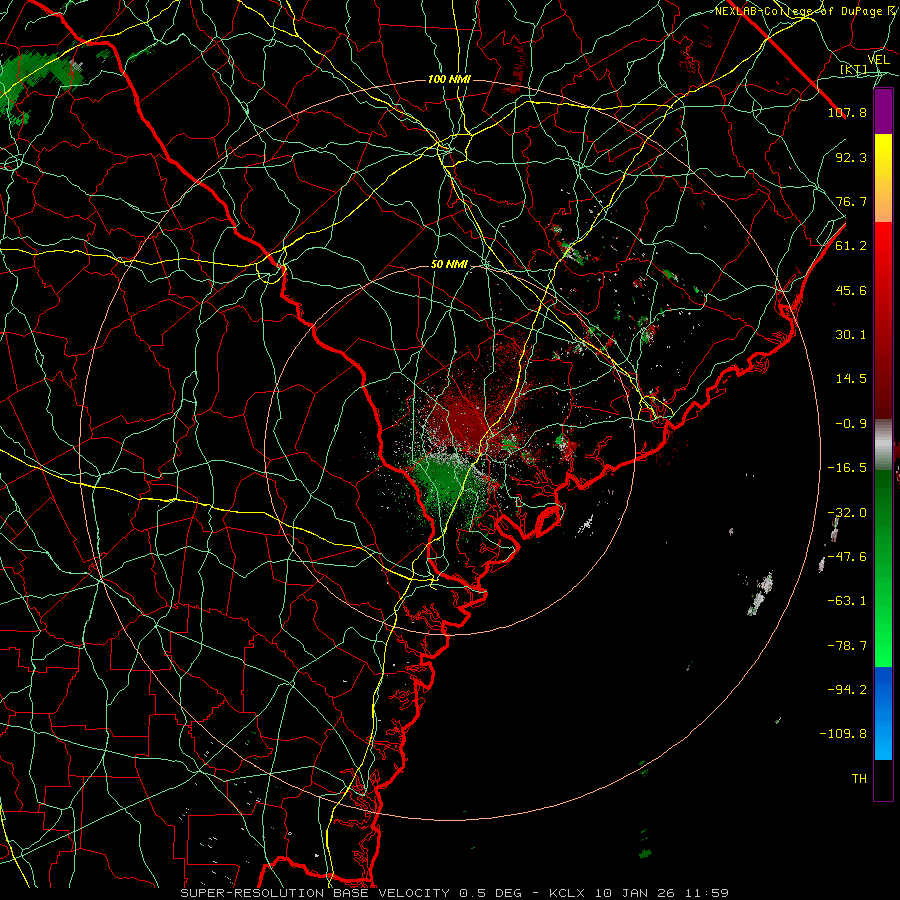
Task: Select the 30.1 legend value
Action: [851, 335]
